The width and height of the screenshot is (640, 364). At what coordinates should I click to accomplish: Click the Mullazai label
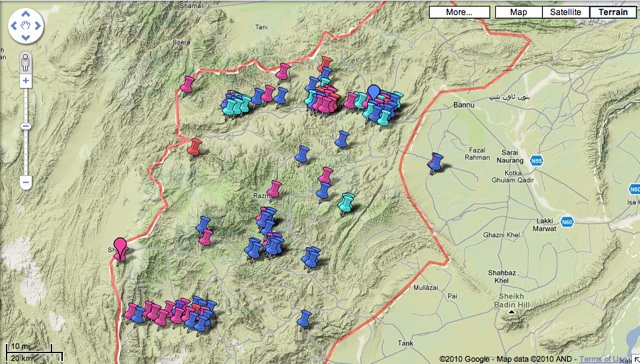tap(426, 288)
